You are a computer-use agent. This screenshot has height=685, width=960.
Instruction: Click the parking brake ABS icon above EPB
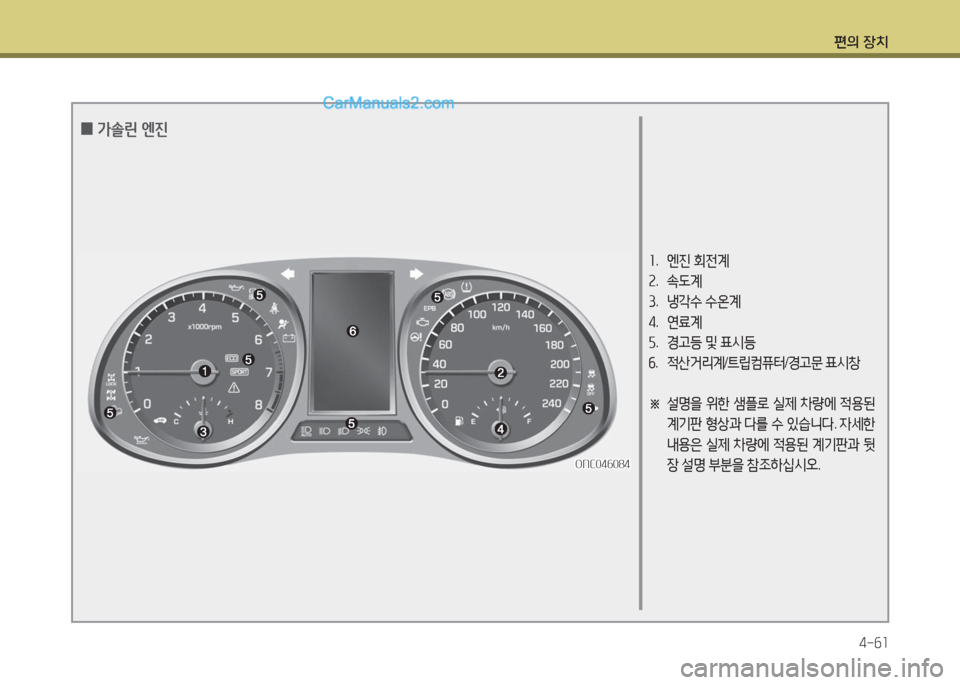449,294
